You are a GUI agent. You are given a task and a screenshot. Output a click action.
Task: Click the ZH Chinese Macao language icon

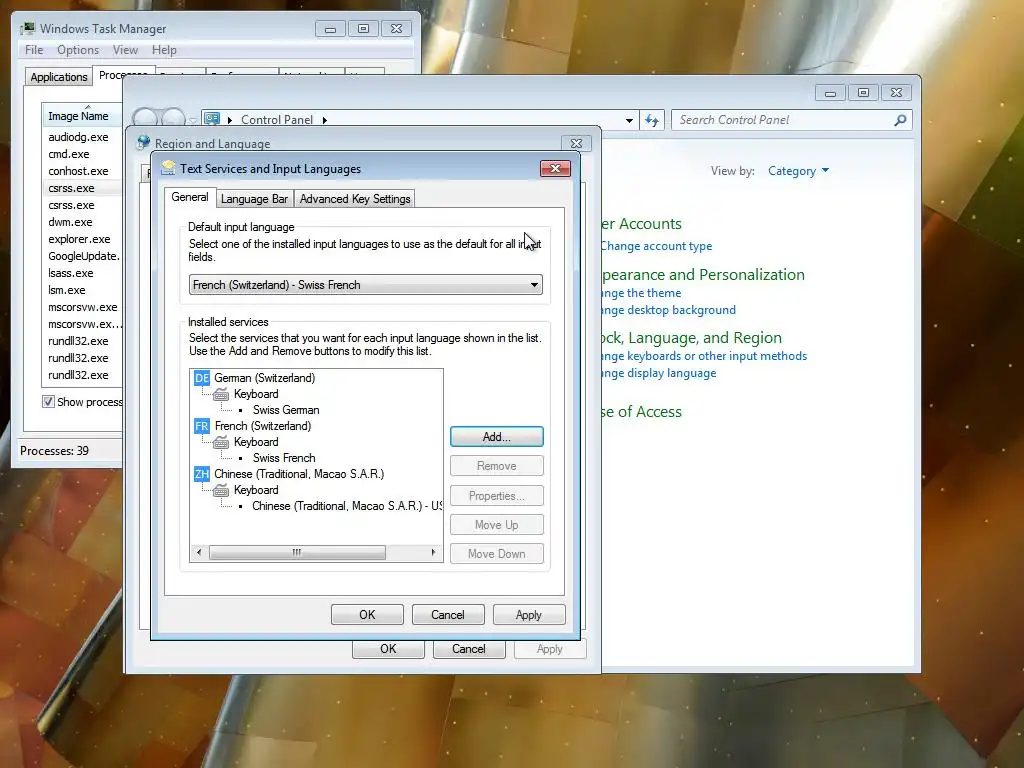point(202,474)
